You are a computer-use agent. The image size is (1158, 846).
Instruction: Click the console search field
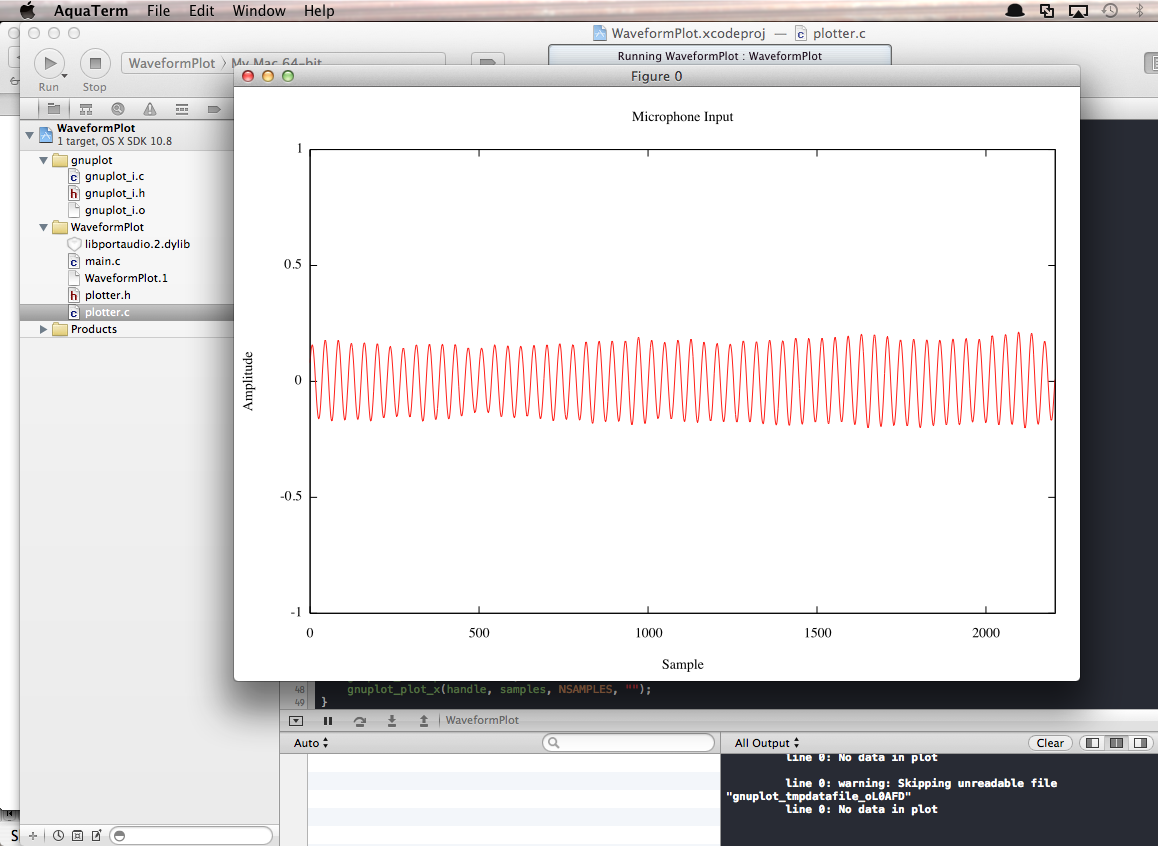pyautogui.click(x=629, y=742)
